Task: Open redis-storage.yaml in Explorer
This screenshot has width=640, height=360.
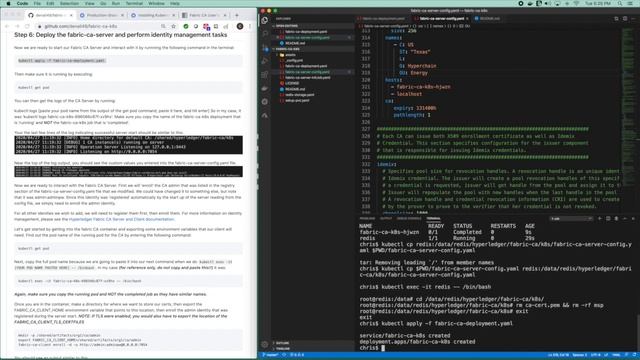Action: point(300,95)
